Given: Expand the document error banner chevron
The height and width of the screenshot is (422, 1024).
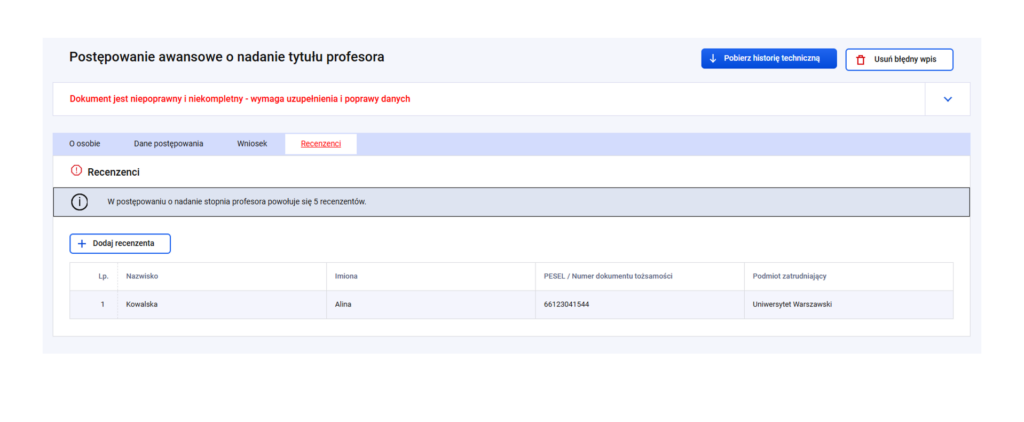Looking at the screenshot, I should click(x=948, y=99).
